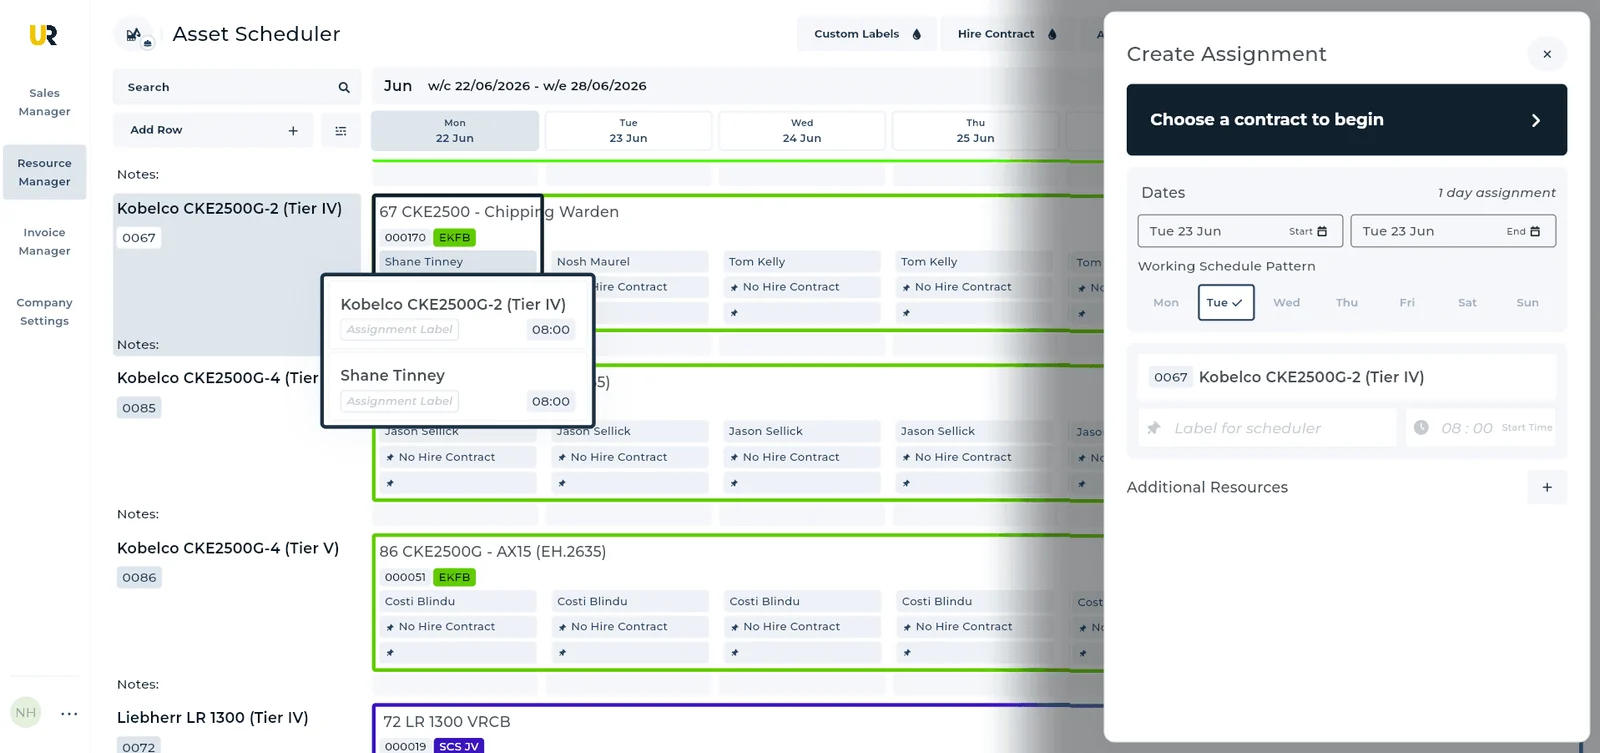Screen dimensions: 1600x753
Task: Select Shane Tinney cell on Monday
Action: [x=458, y=262]
